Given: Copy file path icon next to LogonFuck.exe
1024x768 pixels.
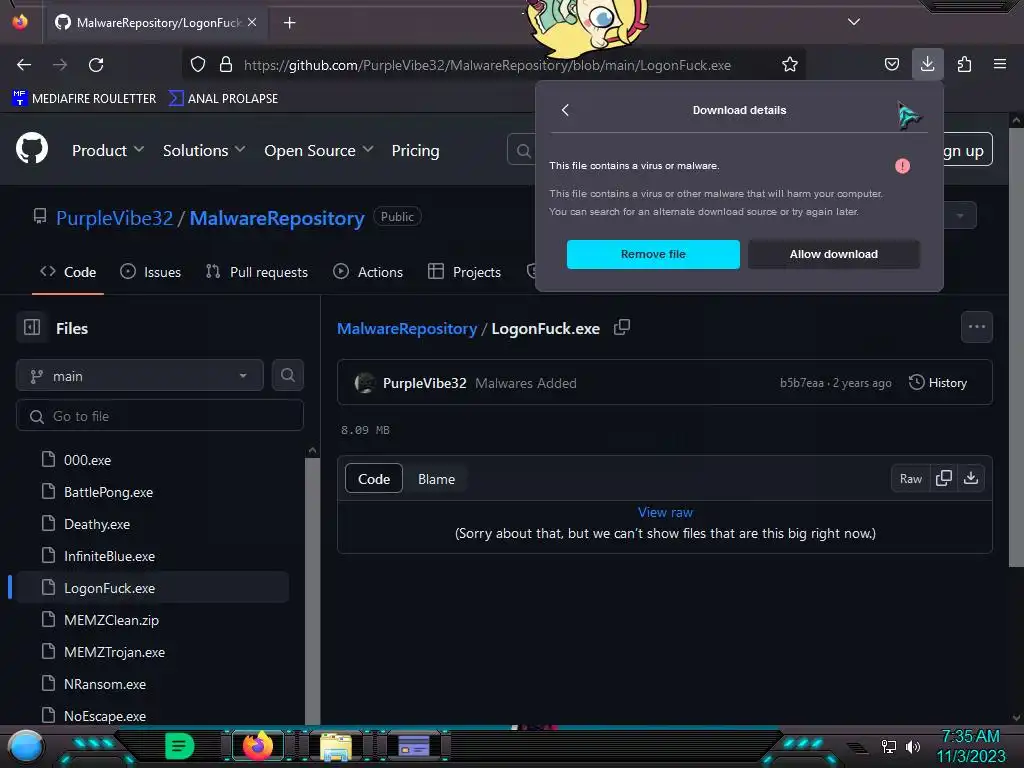Looking at the screenshot, I should coord(622,327).
